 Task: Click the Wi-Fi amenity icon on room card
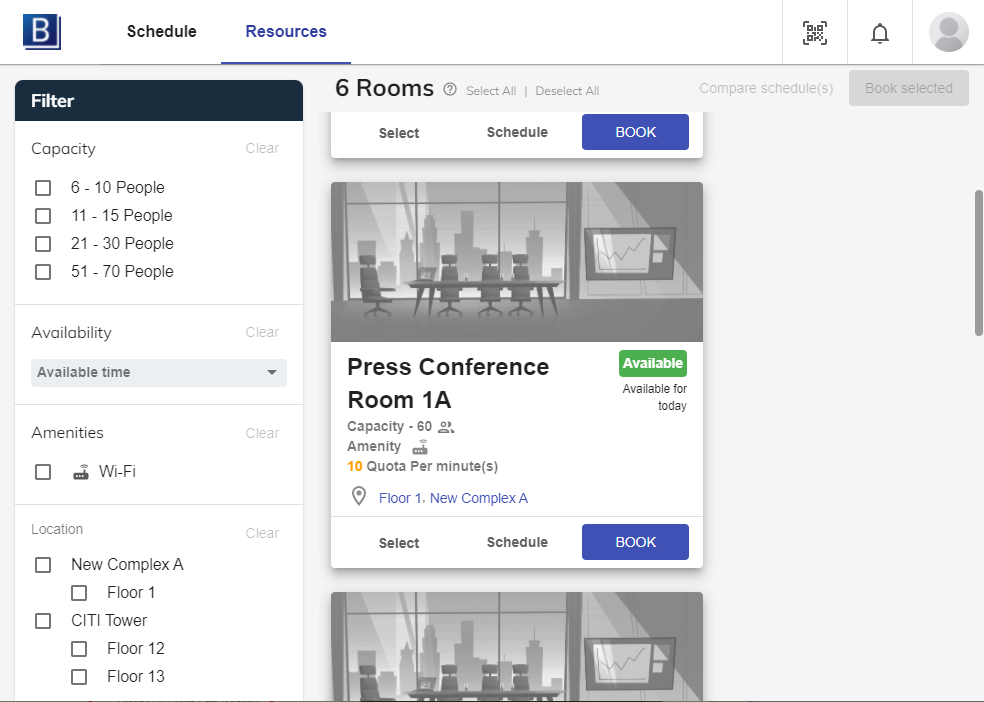[420, 447]
